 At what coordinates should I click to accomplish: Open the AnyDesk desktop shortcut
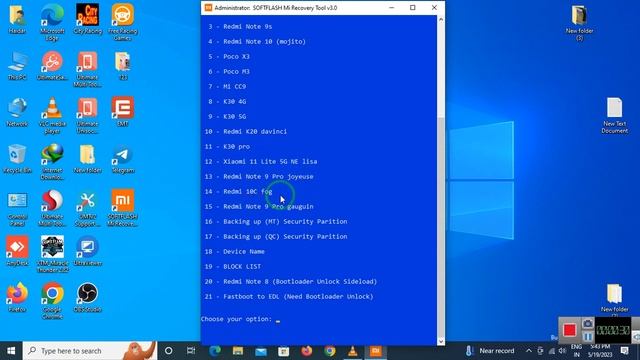[x=17, y=251]
